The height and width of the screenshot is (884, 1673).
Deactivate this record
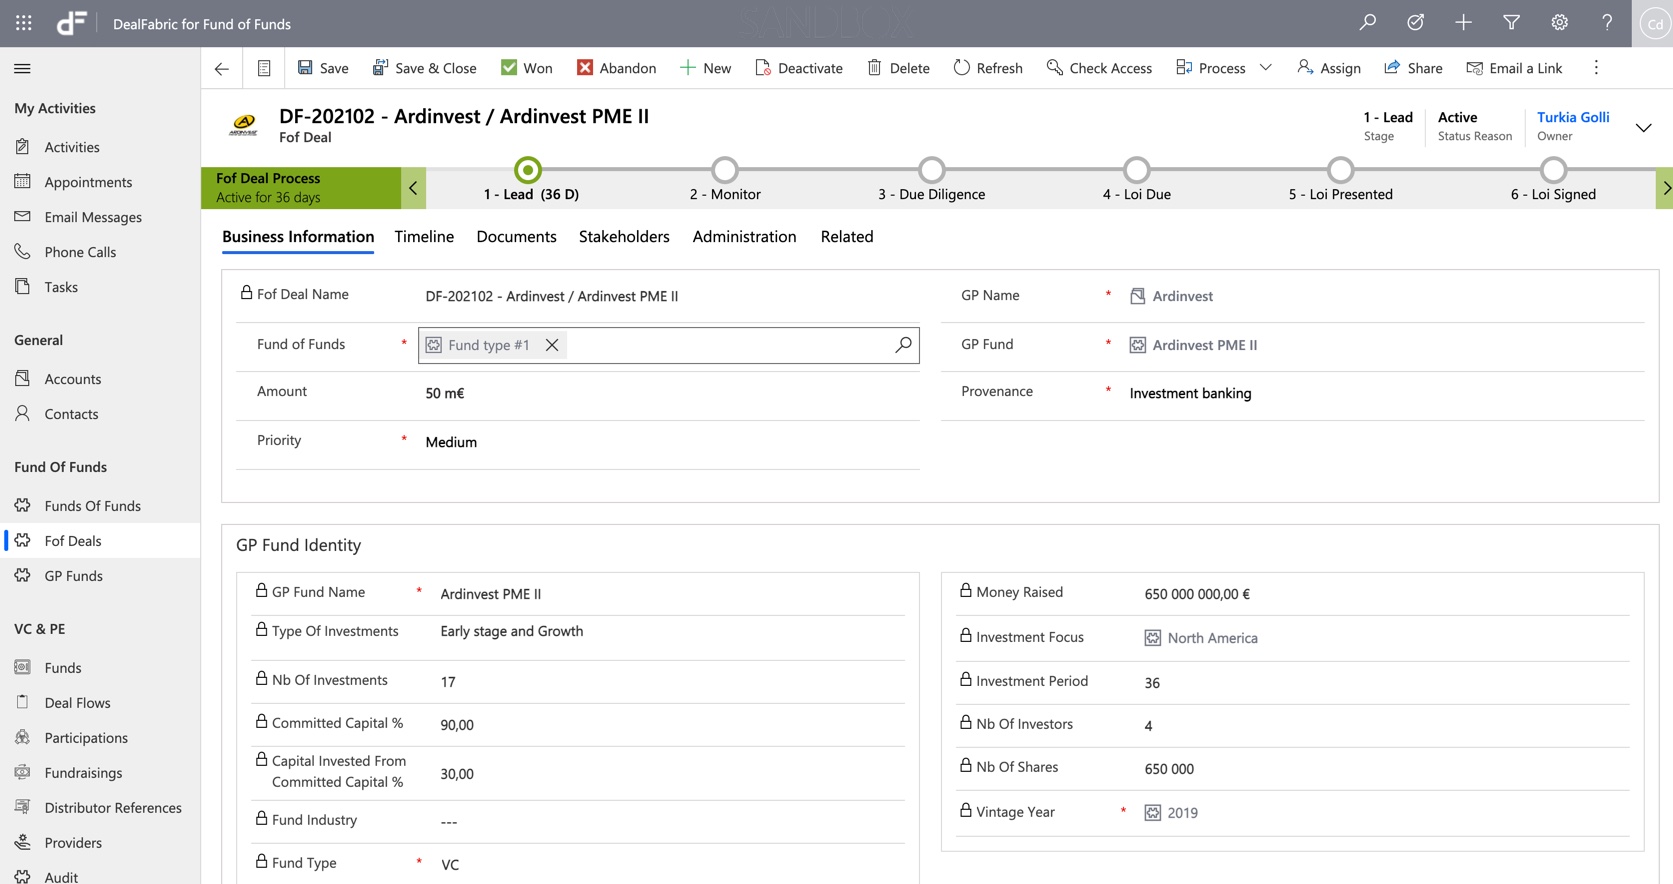[x=798, y=68]
